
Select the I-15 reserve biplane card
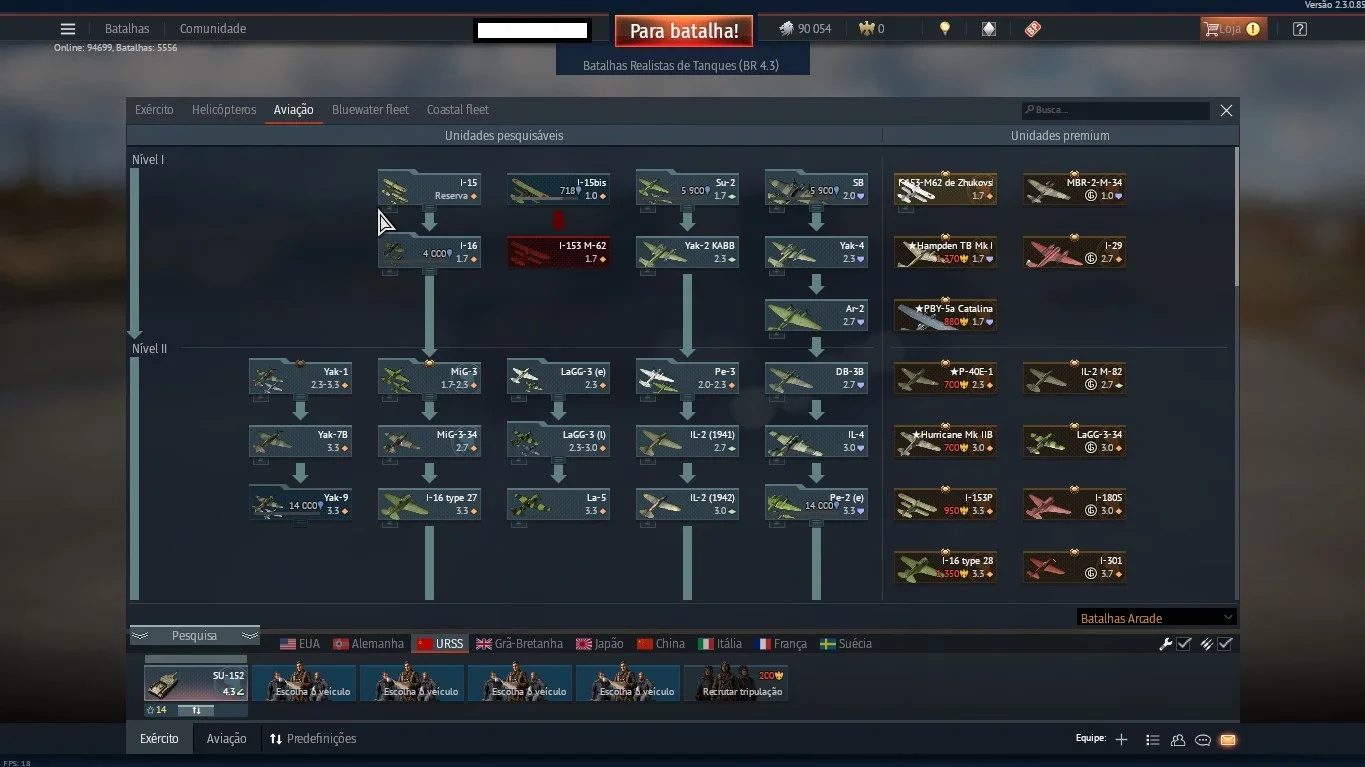click(x=429, y=189)
